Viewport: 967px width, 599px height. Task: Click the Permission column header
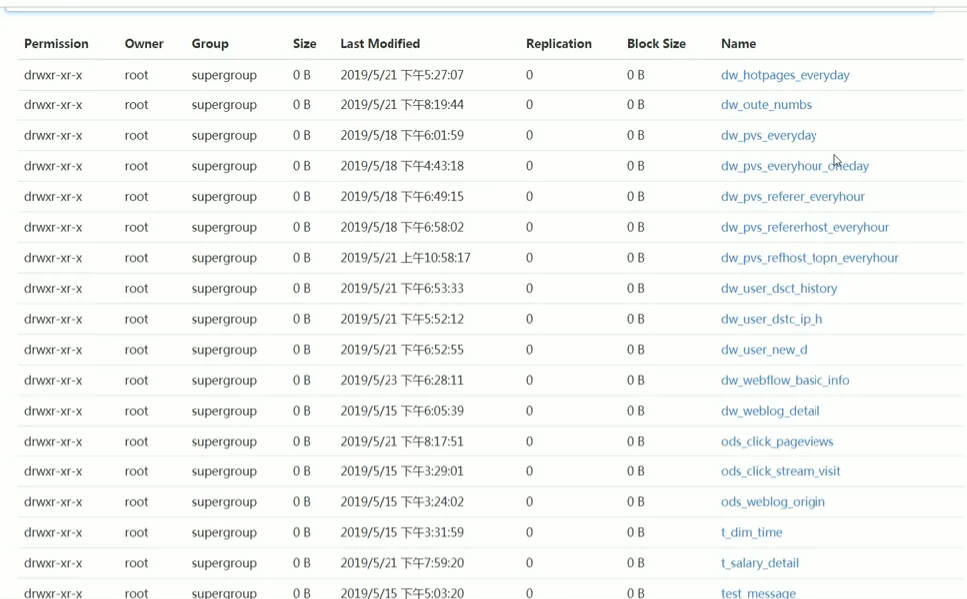click(56, 44)
